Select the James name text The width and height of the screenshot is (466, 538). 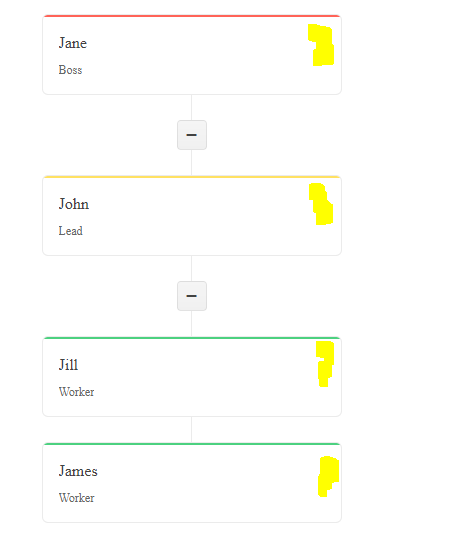coord(78,471)
